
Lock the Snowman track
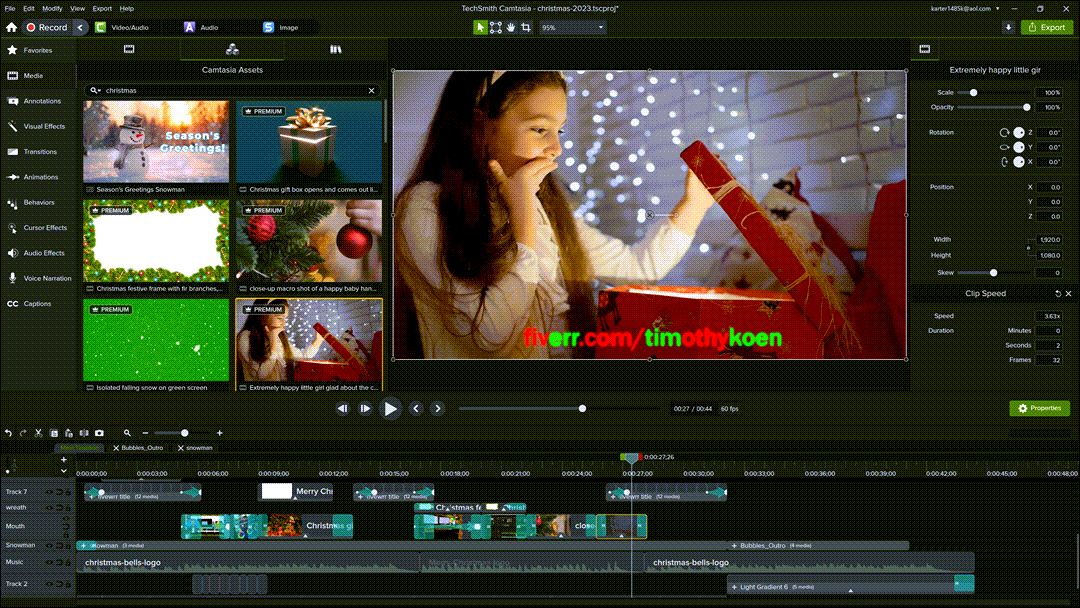[68, 545]
